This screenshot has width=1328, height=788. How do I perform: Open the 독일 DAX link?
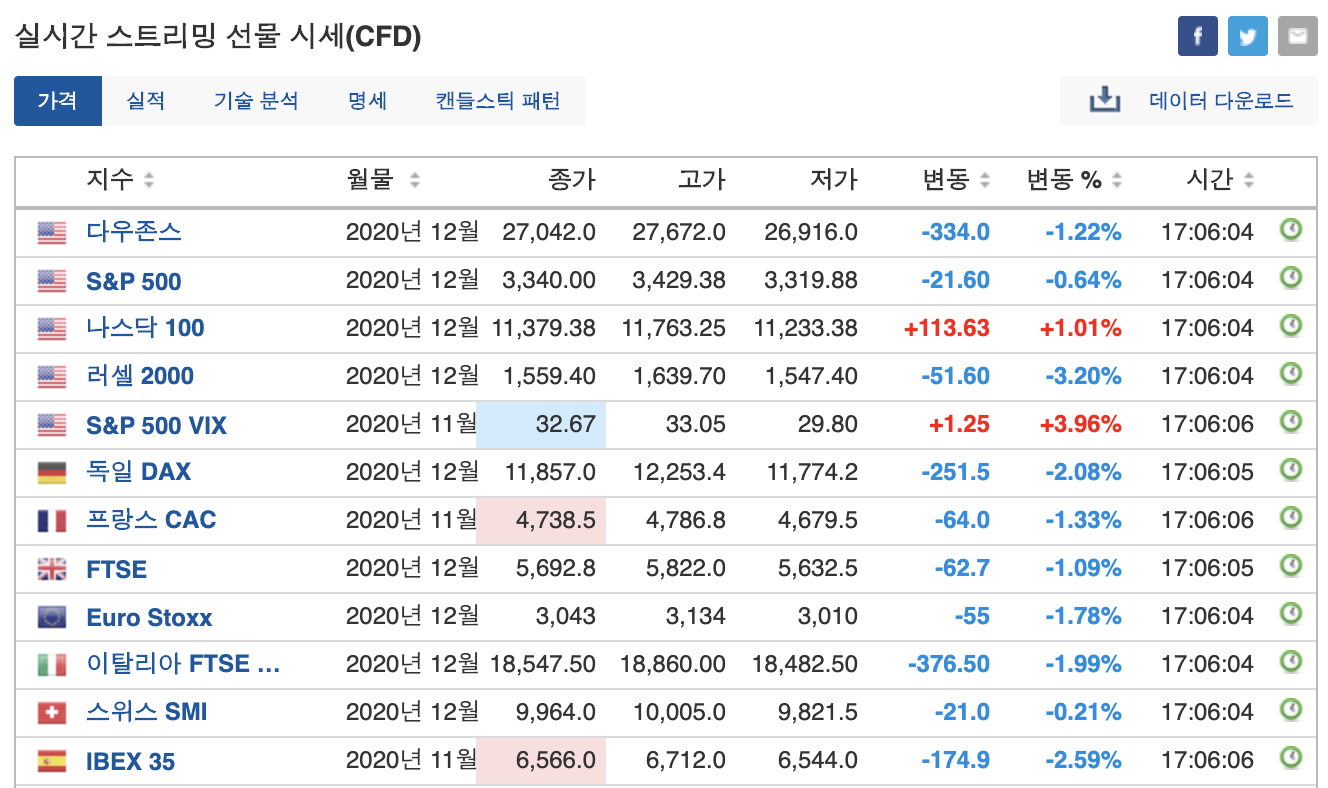coord(138,472)
